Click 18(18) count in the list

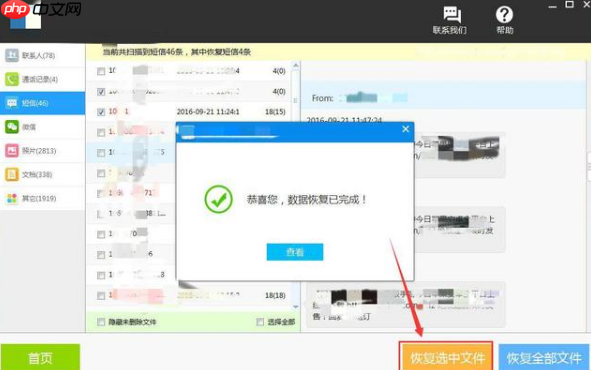pyautogui.click(x=275, y=295)
